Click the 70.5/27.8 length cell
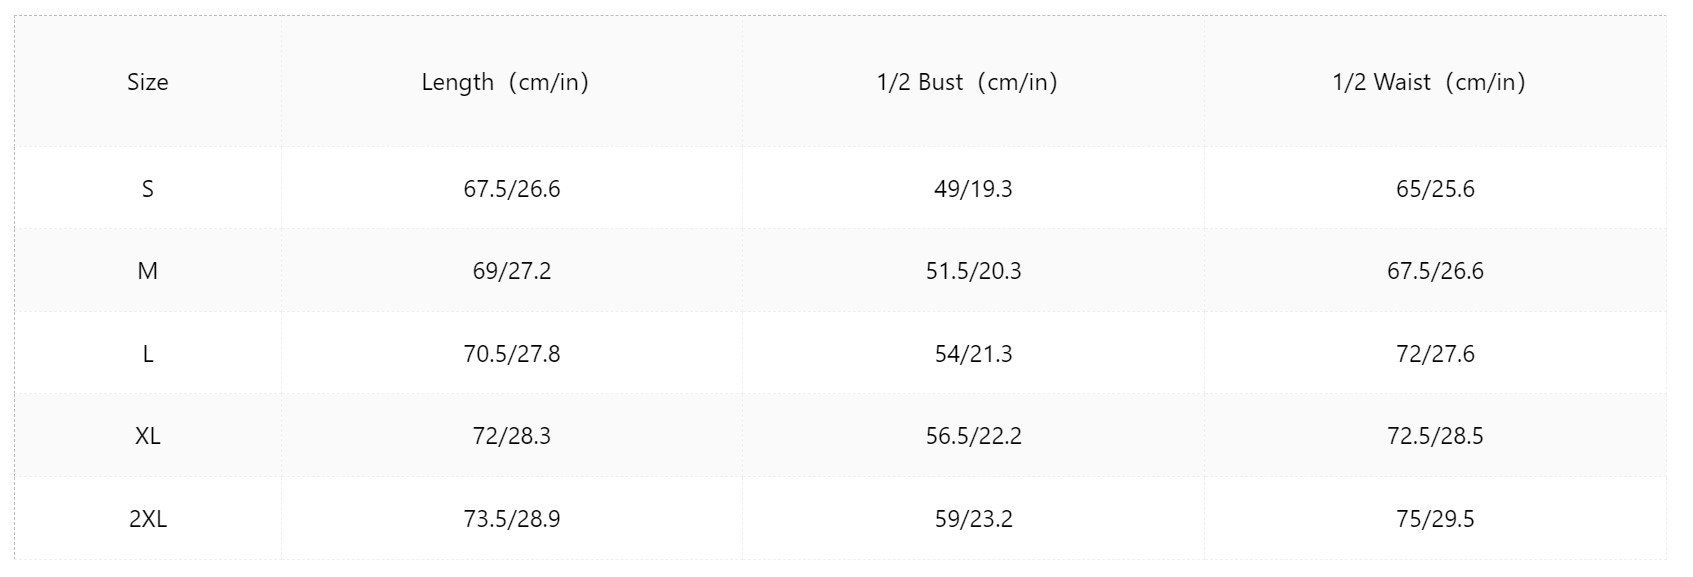1693x577 pixels. [511, 354]
